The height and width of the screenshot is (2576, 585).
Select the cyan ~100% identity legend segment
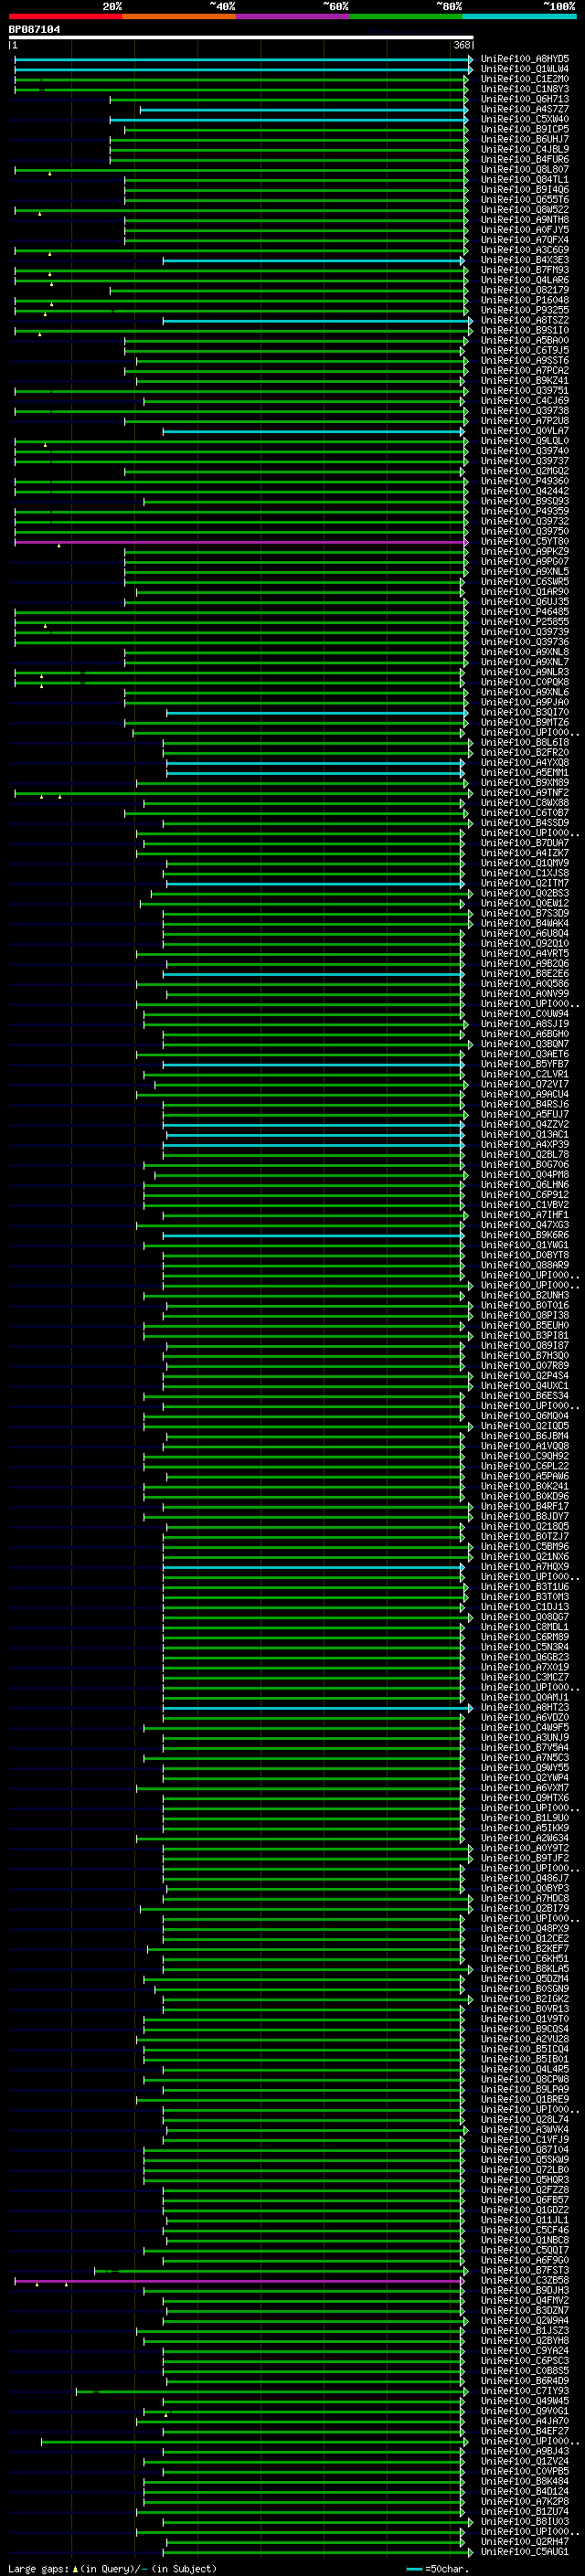pyautogui.click(x=519, y=16)
